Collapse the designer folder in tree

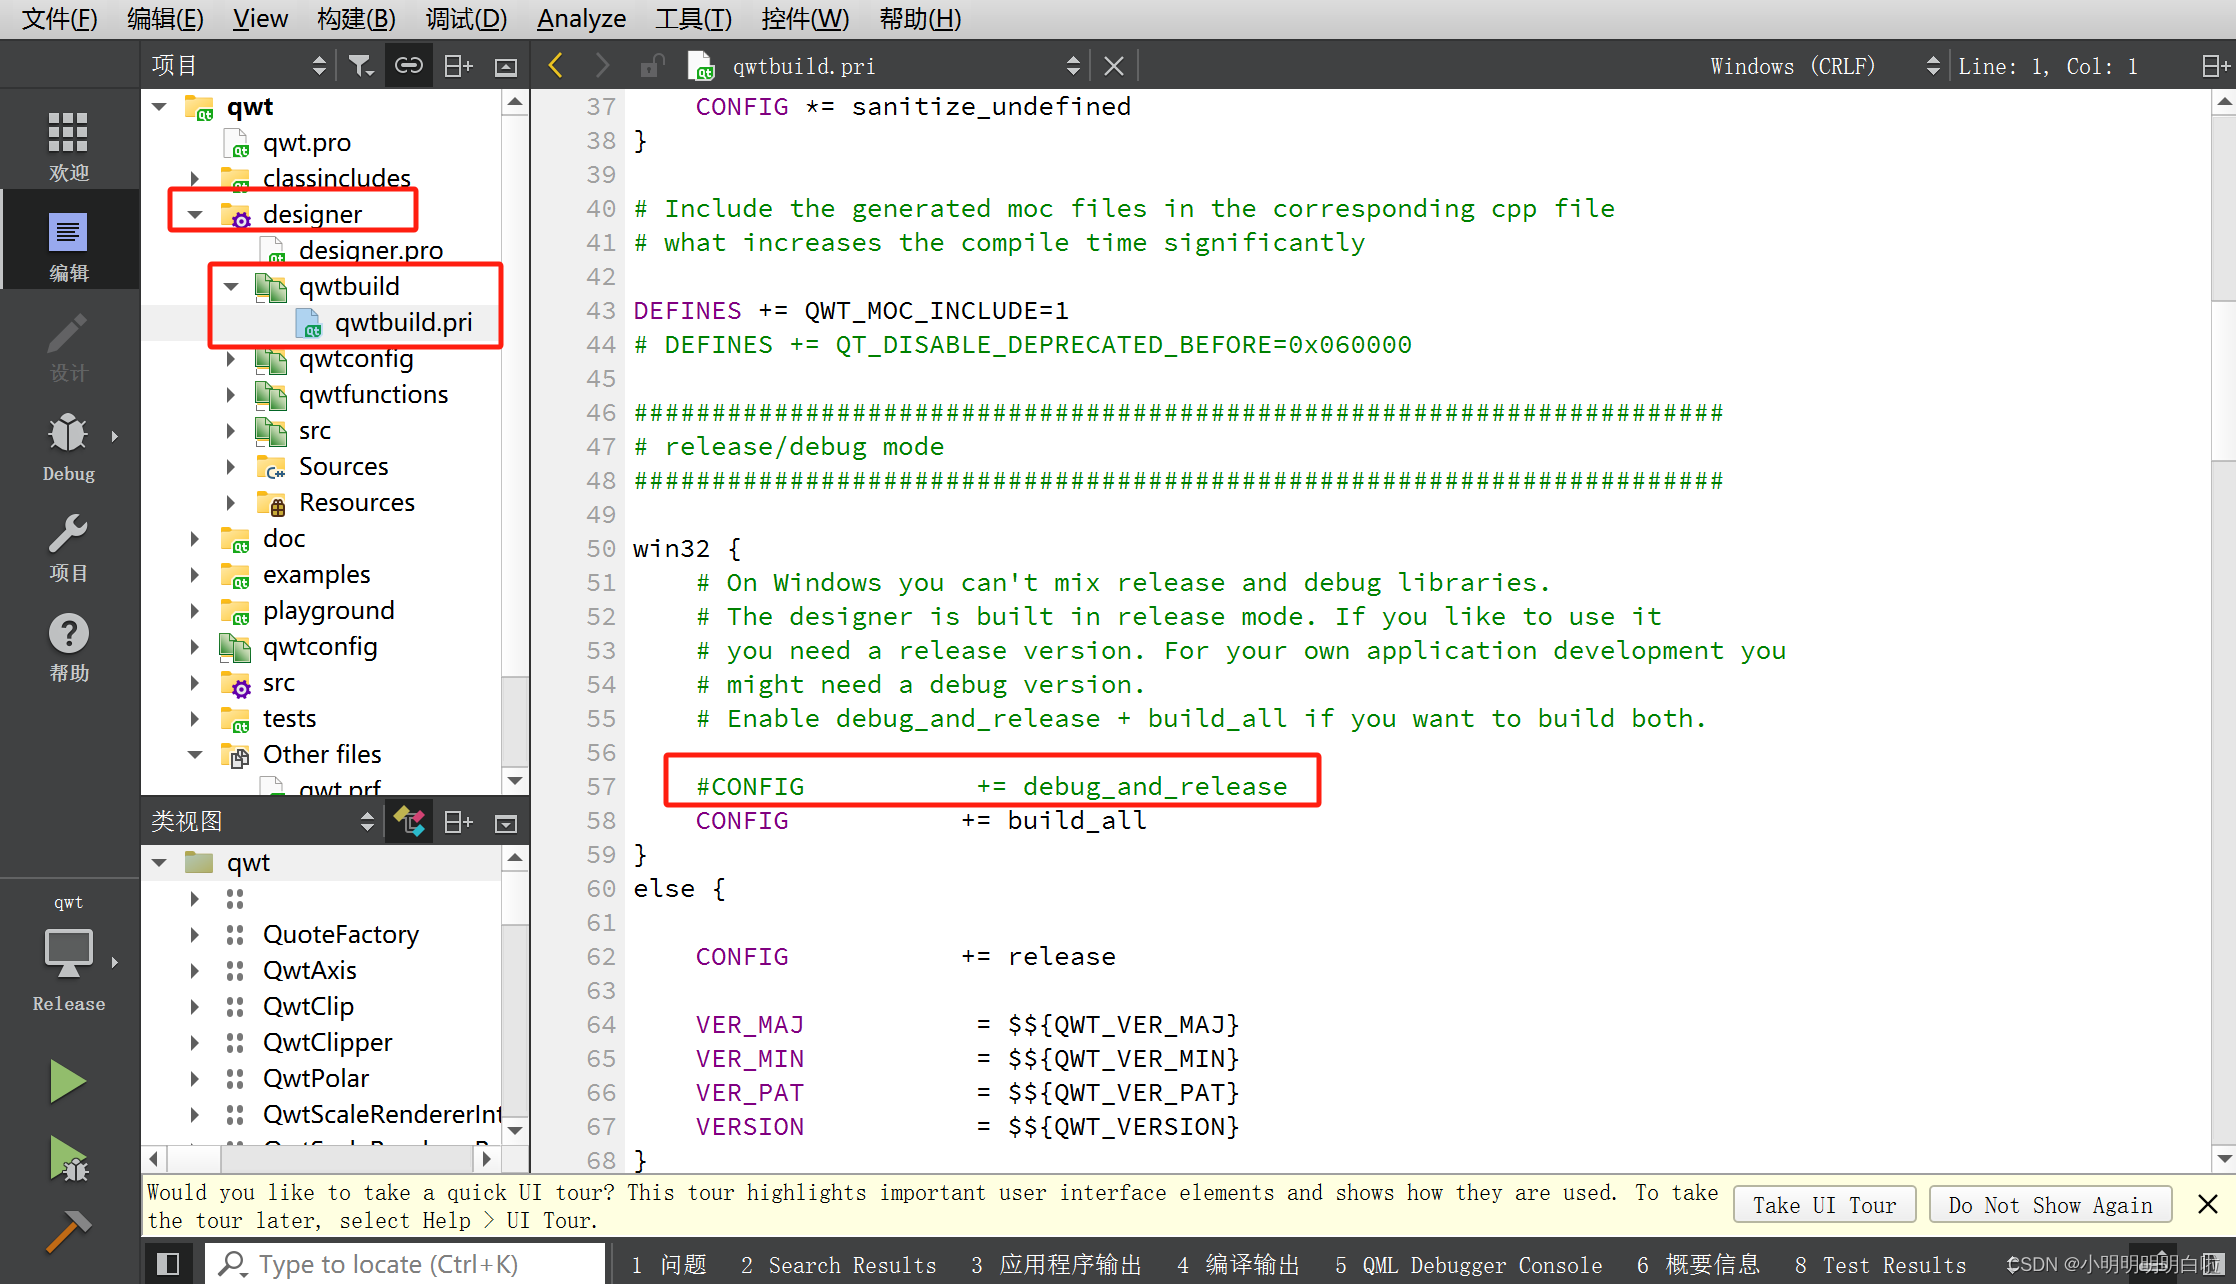195,214
